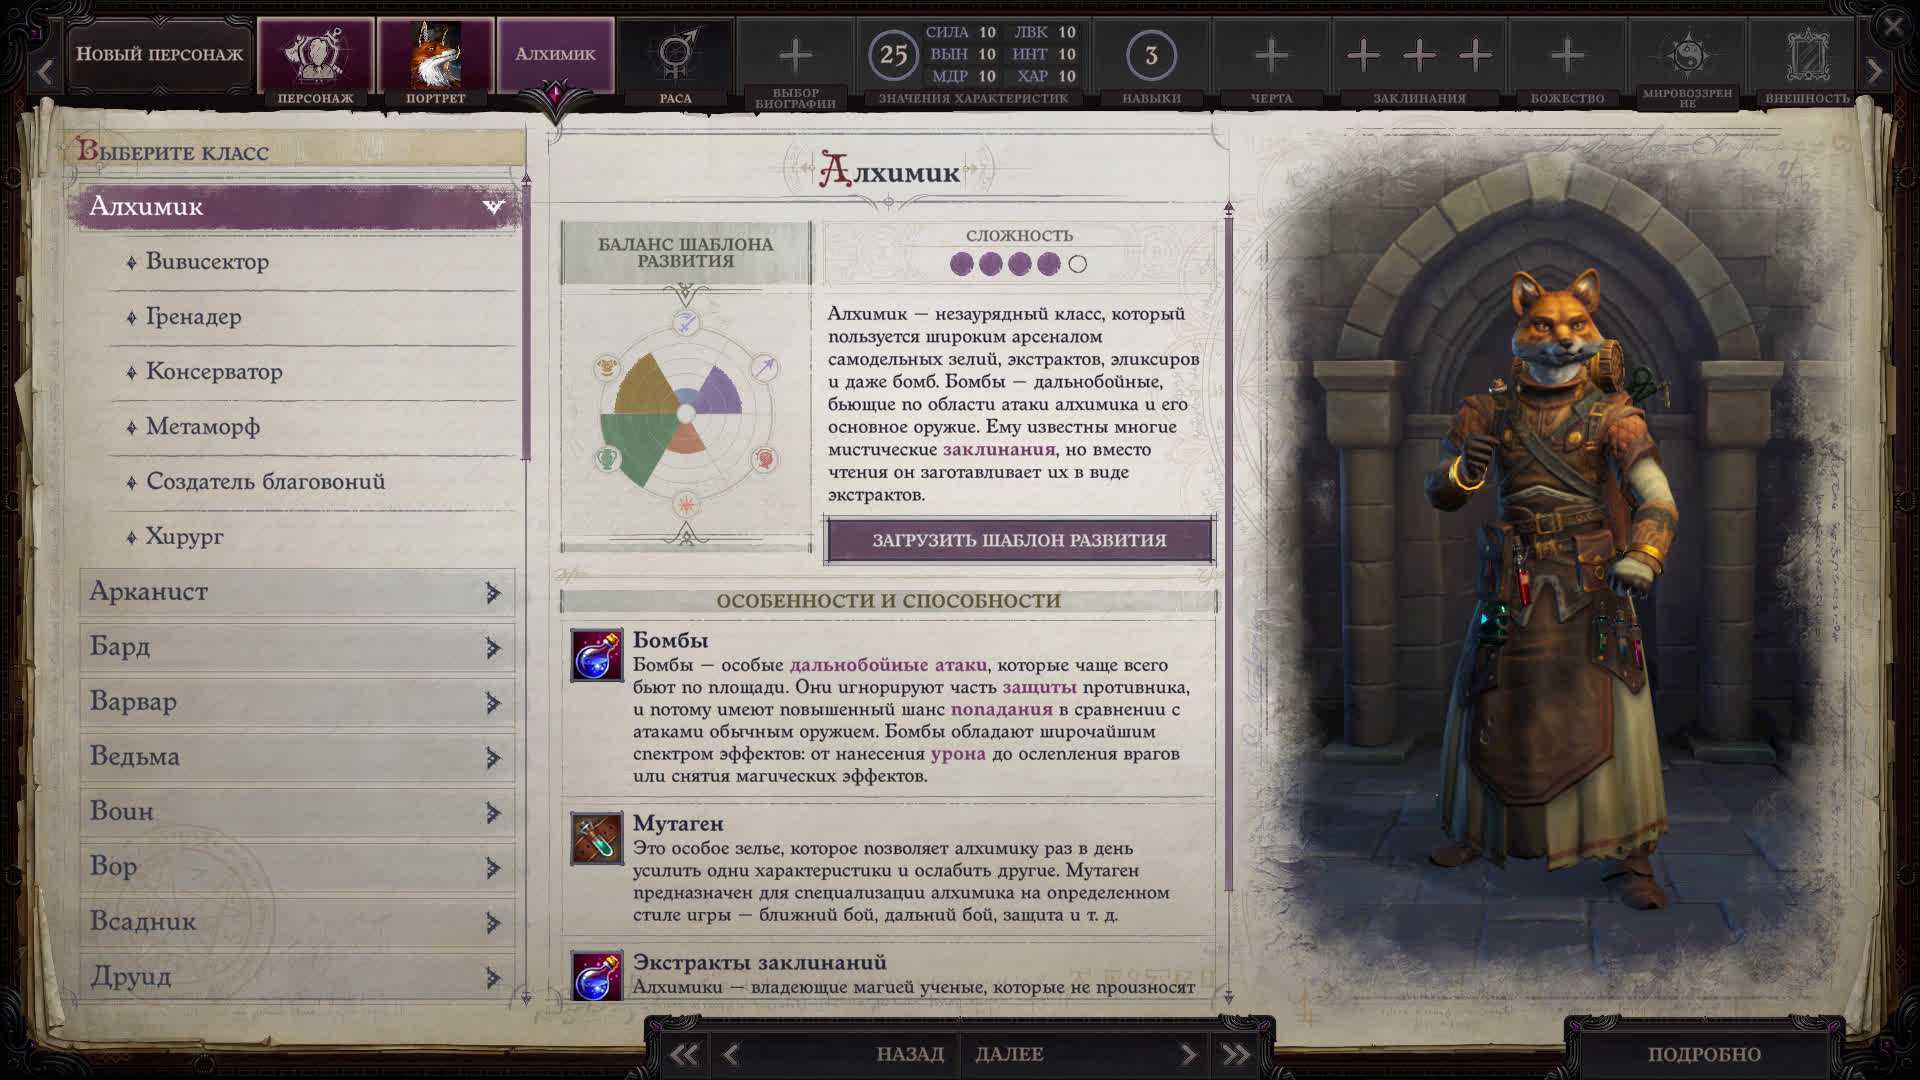This screenshot has height=1080, width=1920.
Task: Open the Персонаж step icon
Action: 315,55
